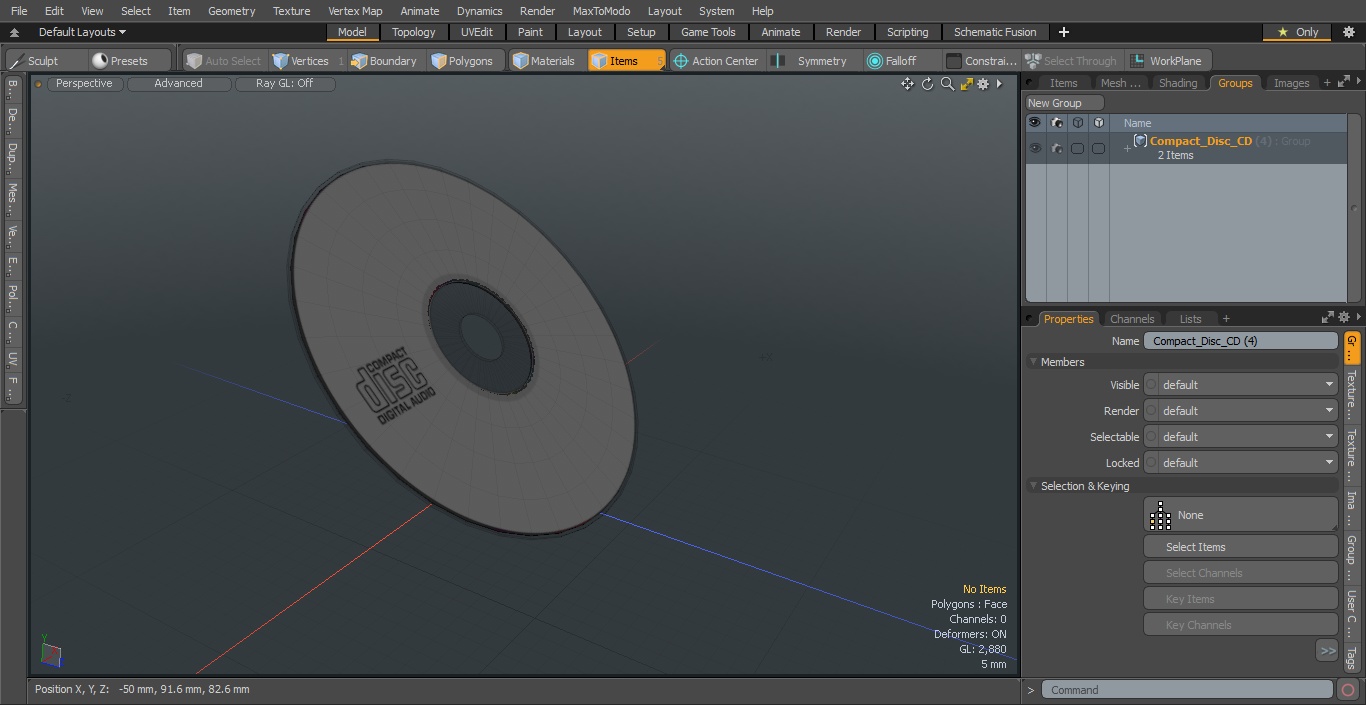Toggle render camera for Compact_Disc_CD group

[1057, 148]
